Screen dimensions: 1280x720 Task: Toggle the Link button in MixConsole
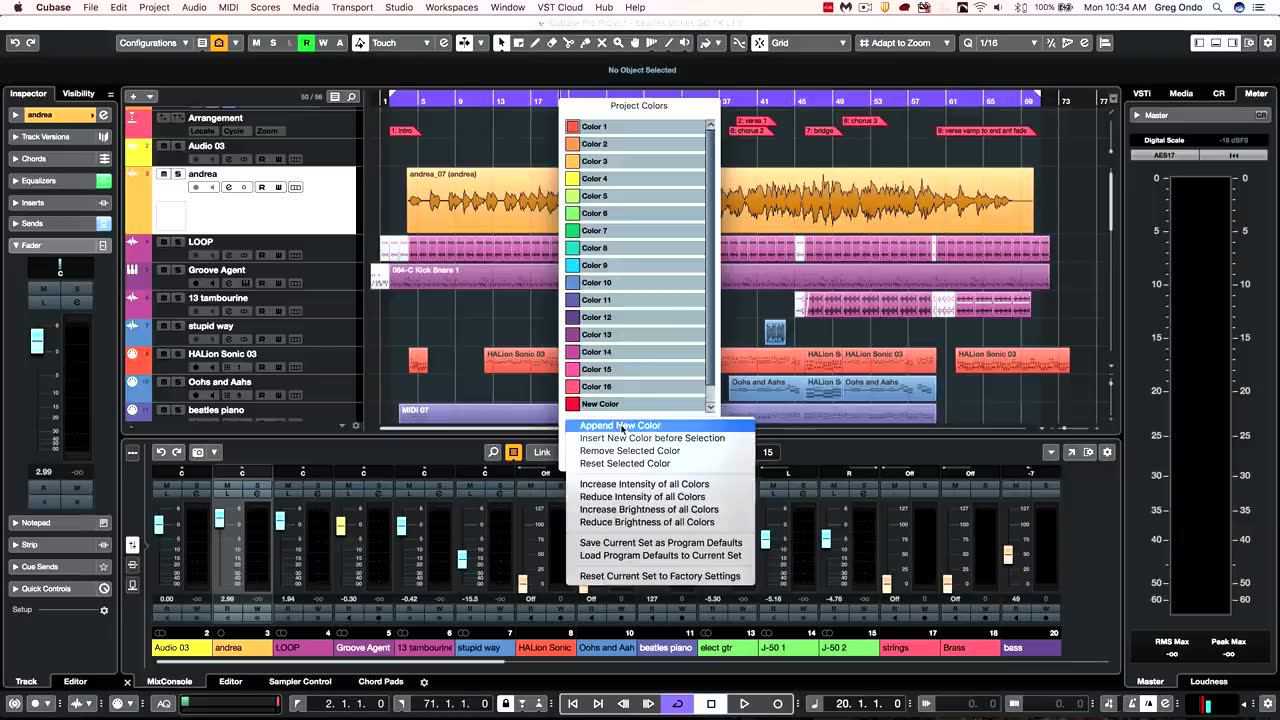[542, 452]
